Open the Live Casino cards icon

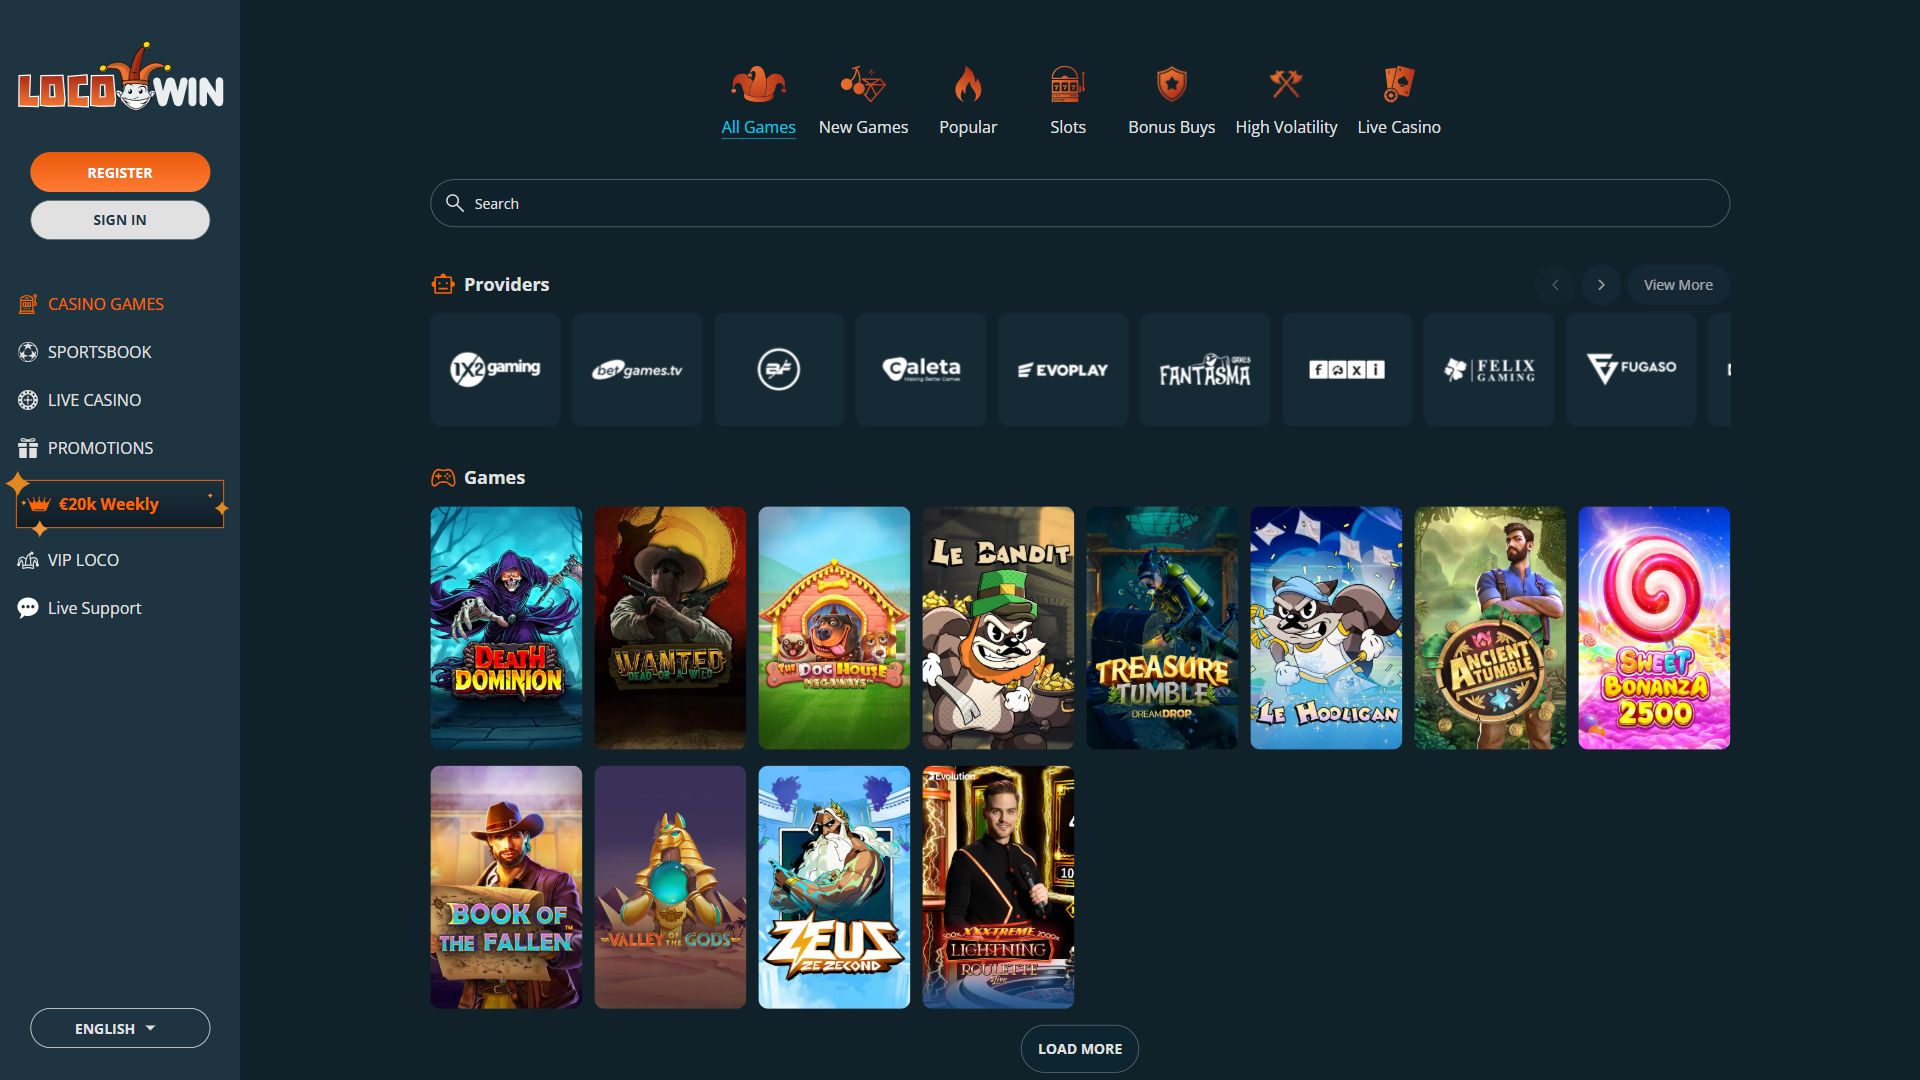coord(1399,84)
